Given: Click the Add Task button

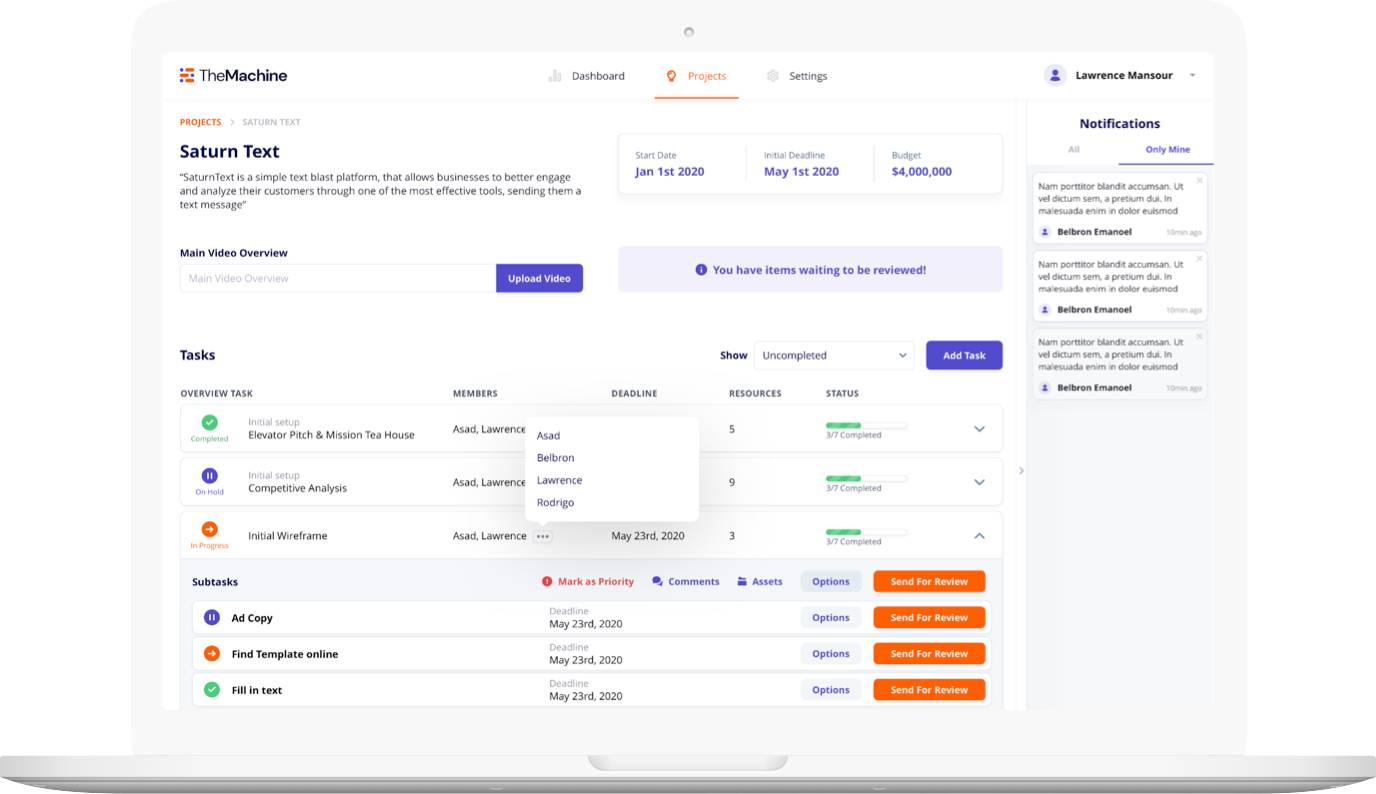Looking at the screenshot, I should click(963, 355).
